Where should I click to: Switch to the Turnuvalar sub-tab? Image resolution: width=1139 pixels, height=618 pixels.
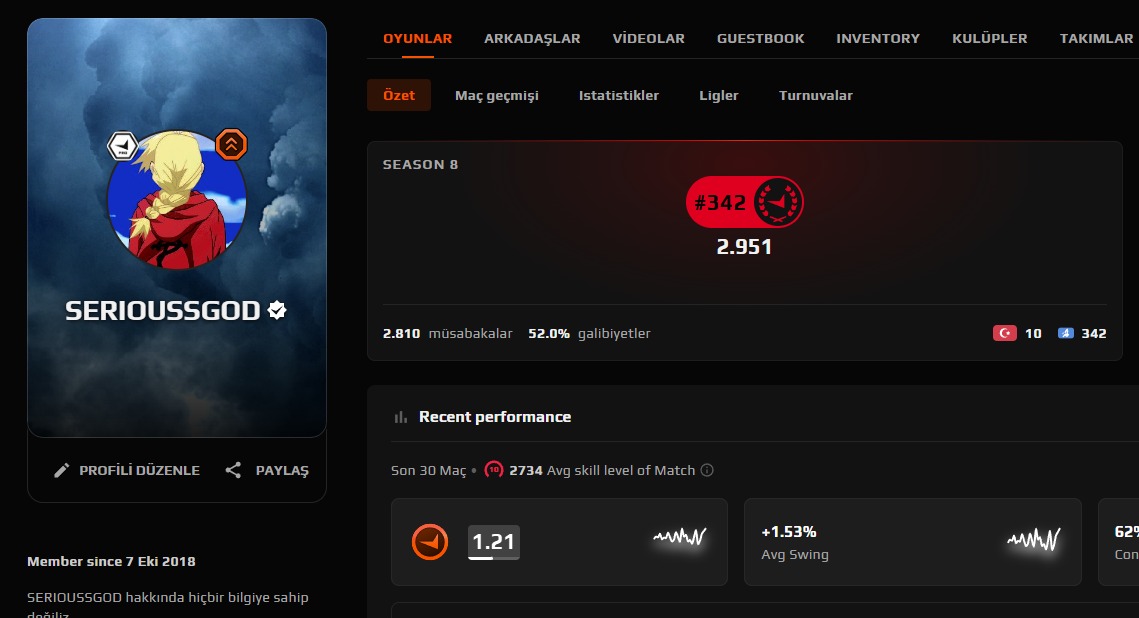816,95
